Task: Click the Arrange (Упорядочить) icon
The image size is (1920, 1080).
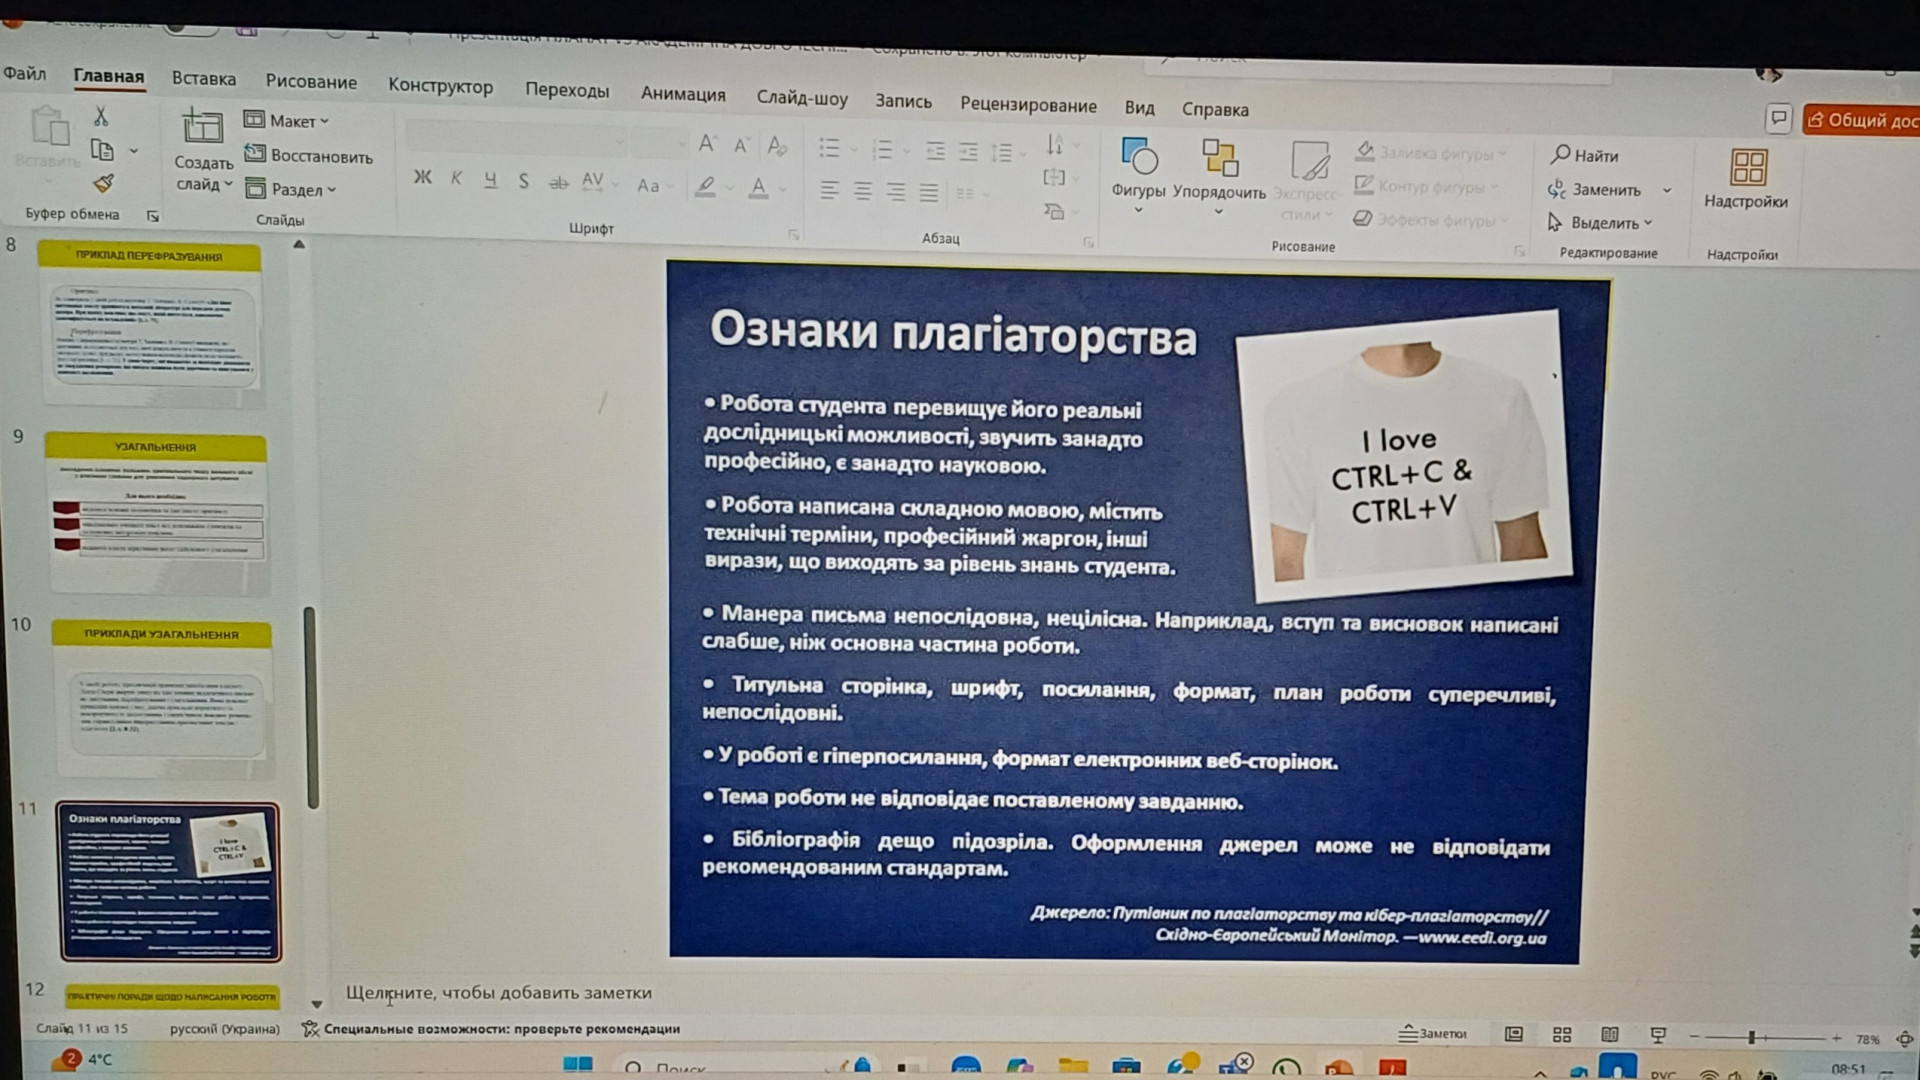Action: [1219, 160]
